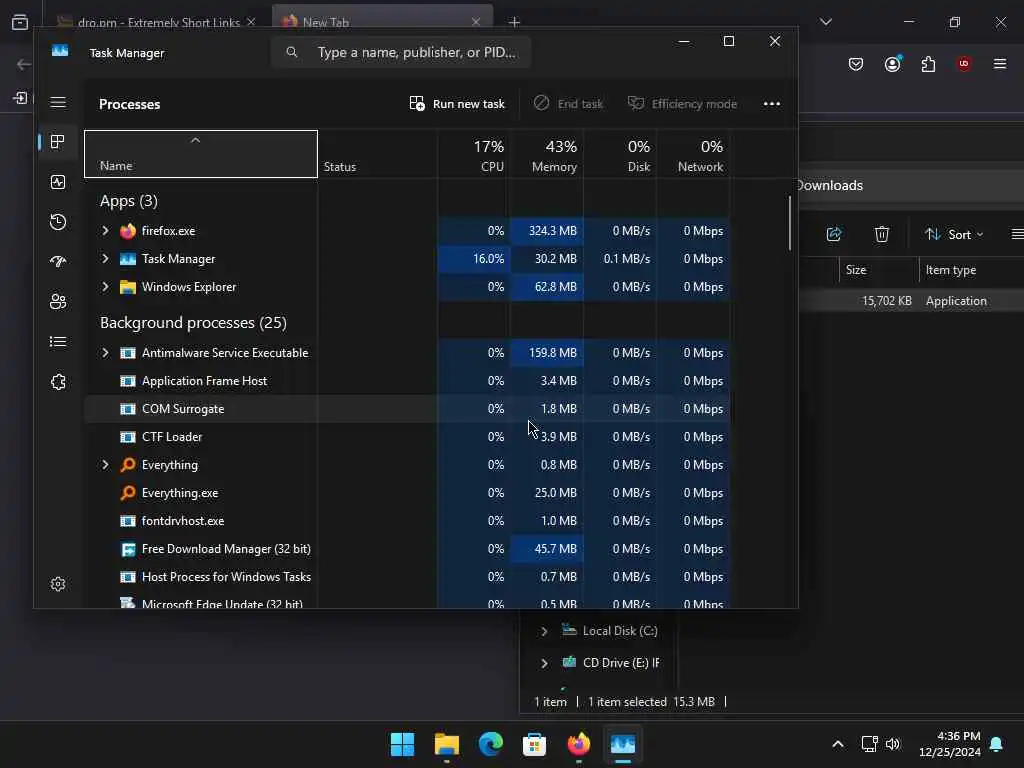Click the Item type column header
The height and width of the screenshot is (768, 1024).
click(951, 270)
